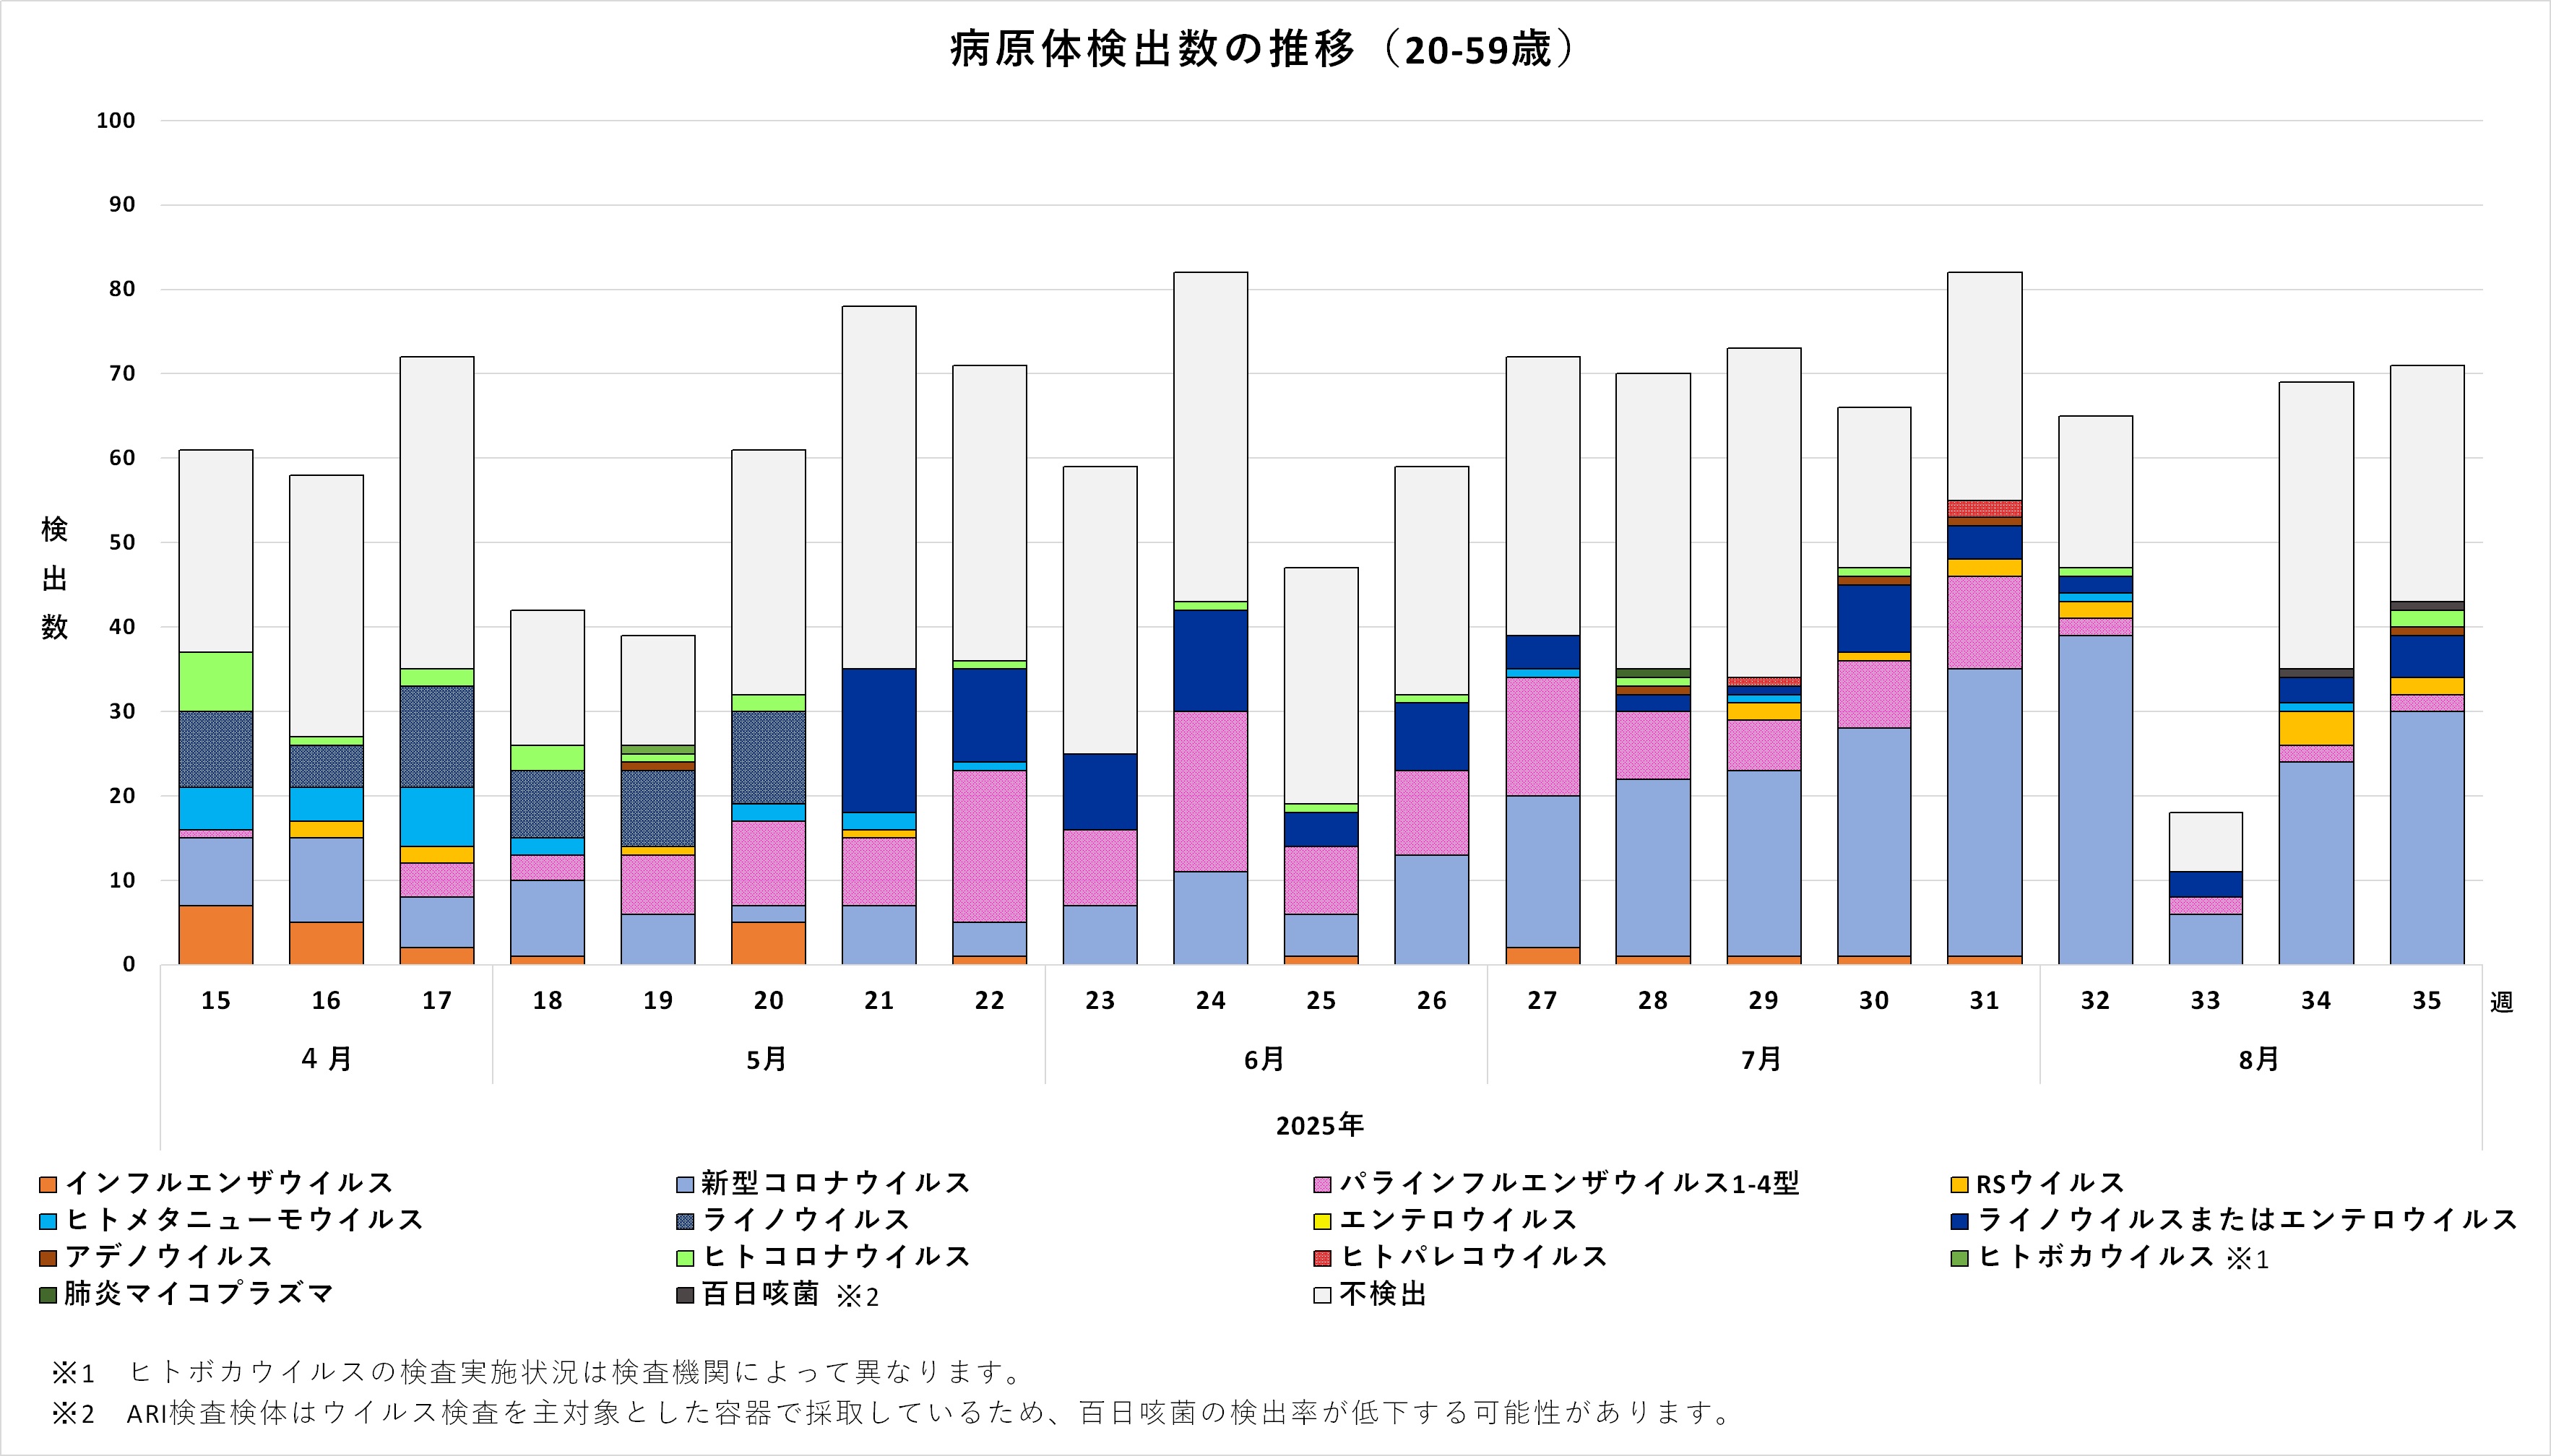Click the 2025年 year axis label
This screenshot has height=1456, width=2551.
pyautogui.click(x=1320, y=1125)
